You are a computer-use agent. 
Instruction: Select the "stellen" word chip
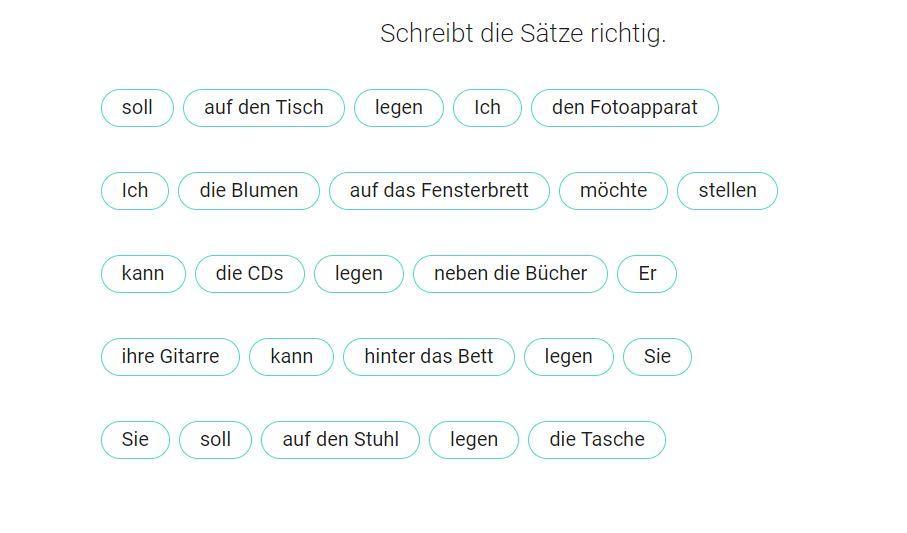click(x=727, y=191)
